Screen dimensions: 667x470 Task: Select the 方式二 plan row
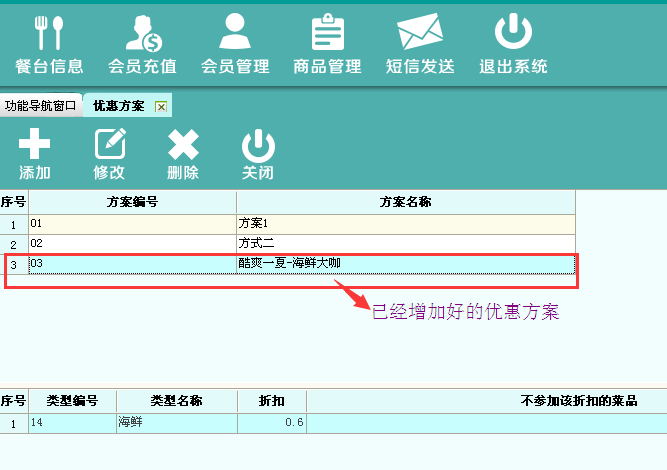300,243
